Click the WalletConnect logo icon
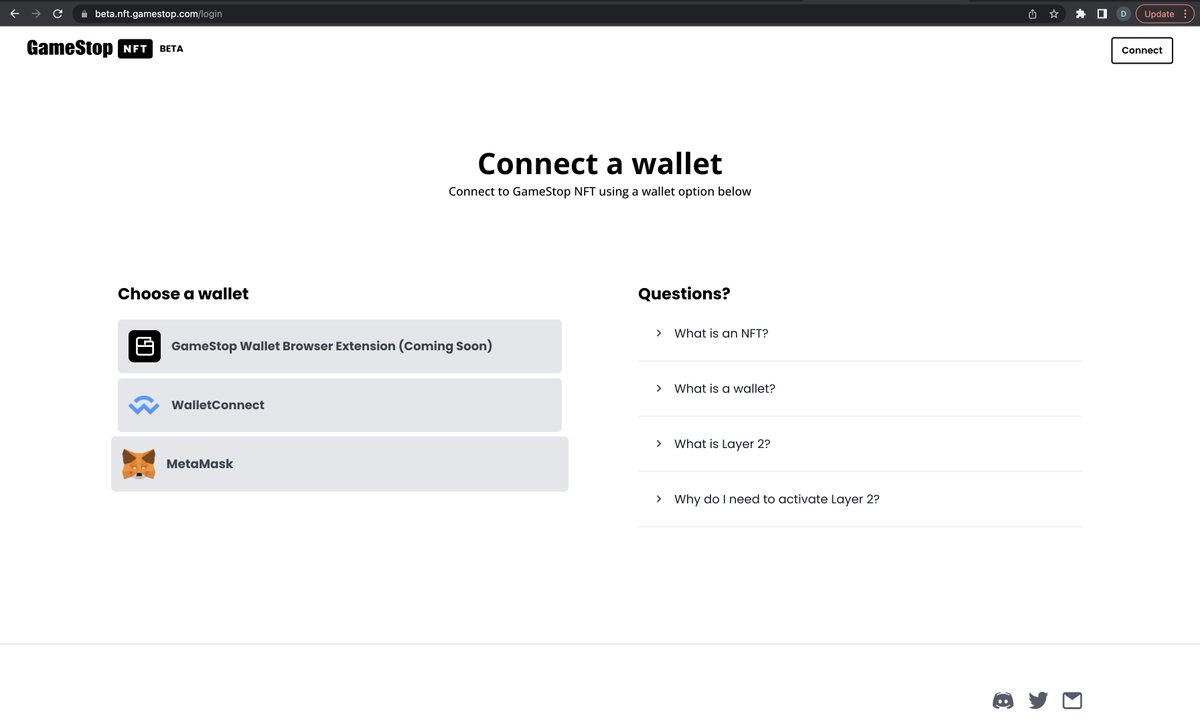Image resolution: width=1200 pixels, height=724 pixels. coord(144,406)
